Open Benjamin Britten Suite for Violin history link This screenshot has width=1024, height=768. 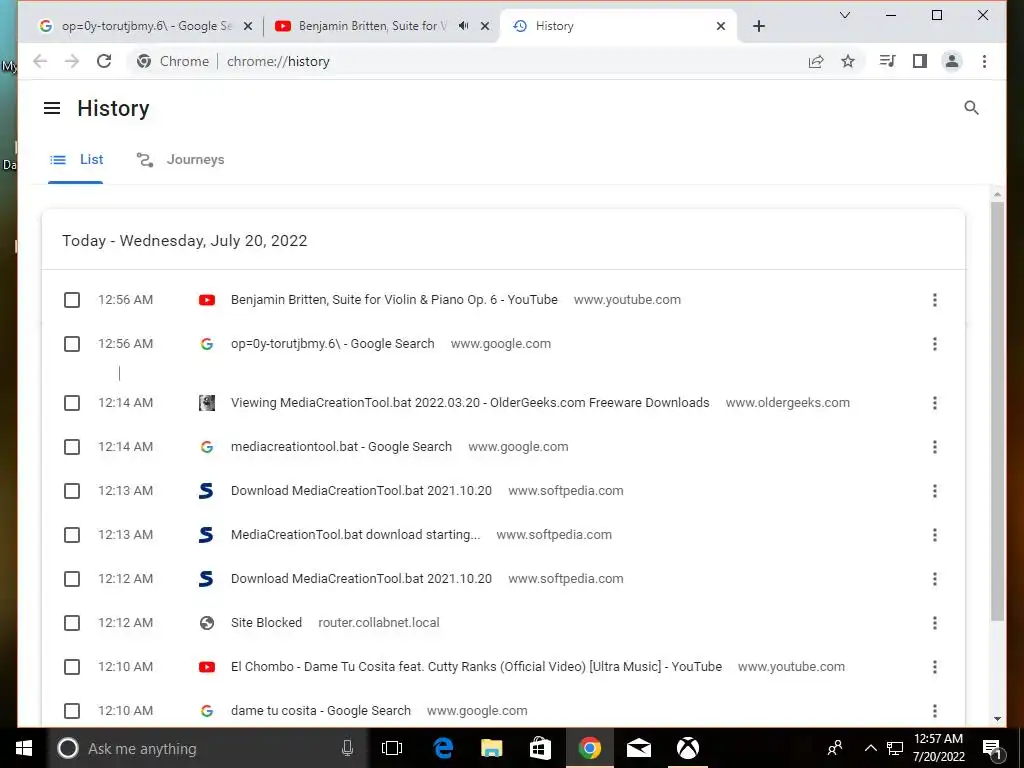click(394, 300)
